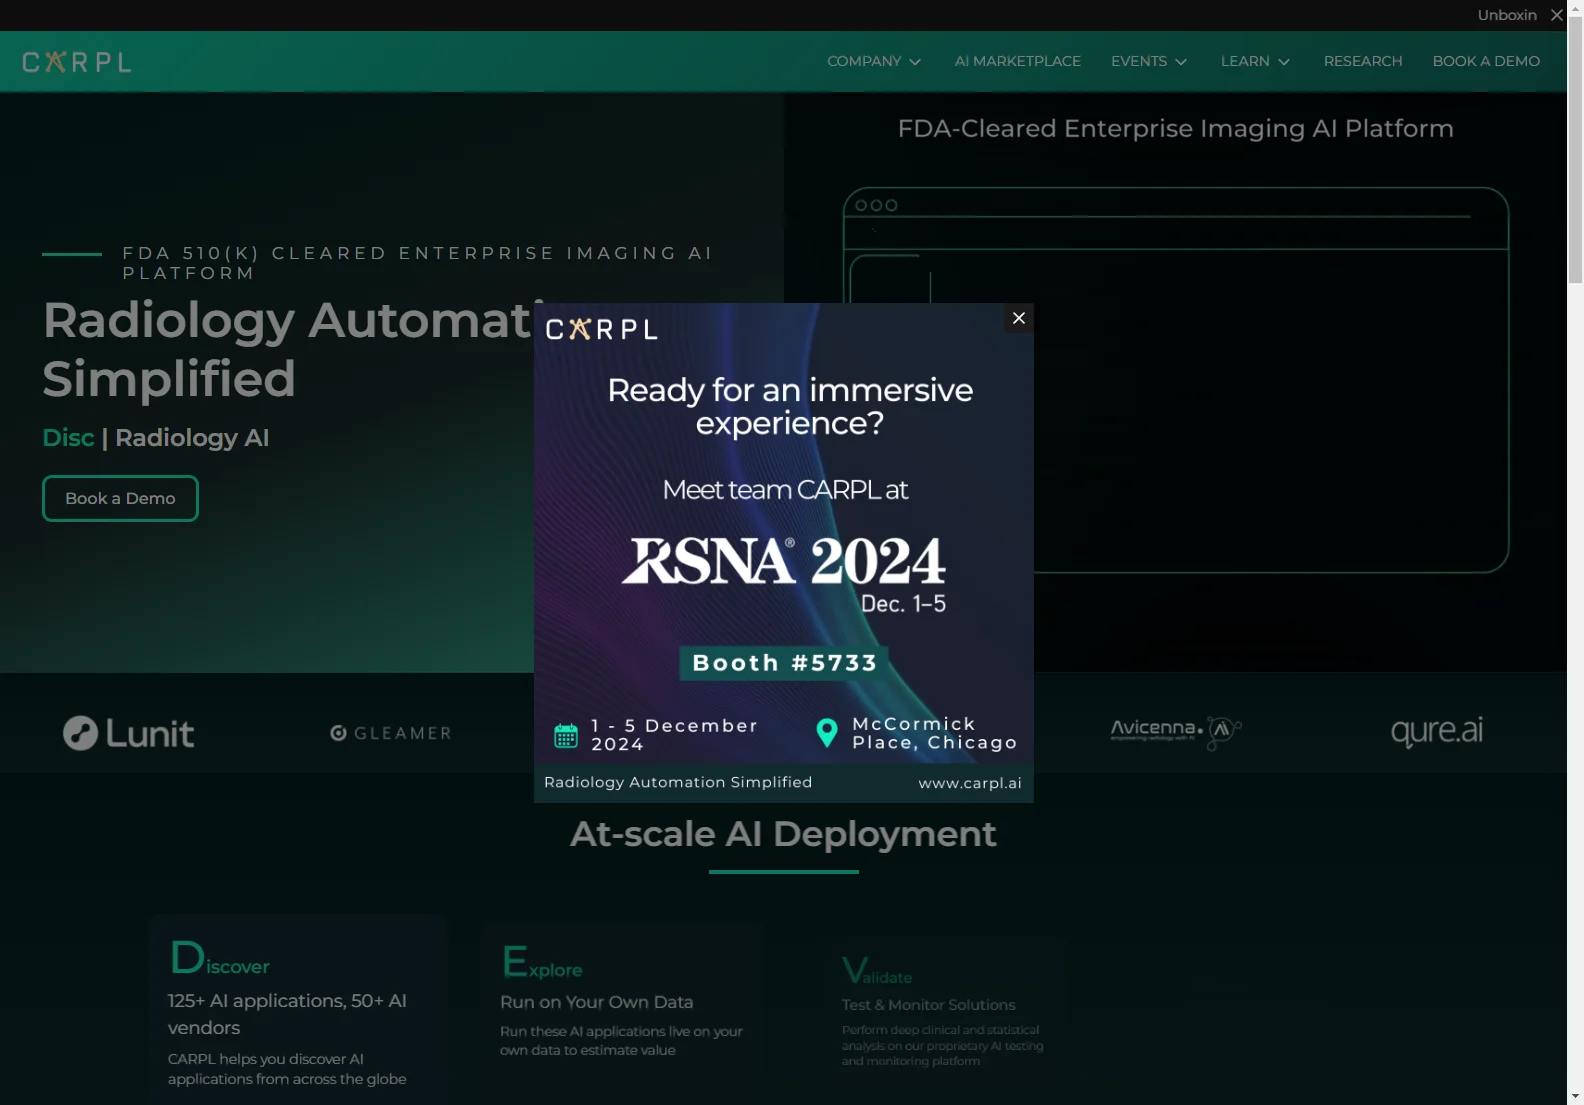Click the Book a Demo hero button
Screen dimensions: 1584x1105
120,498
